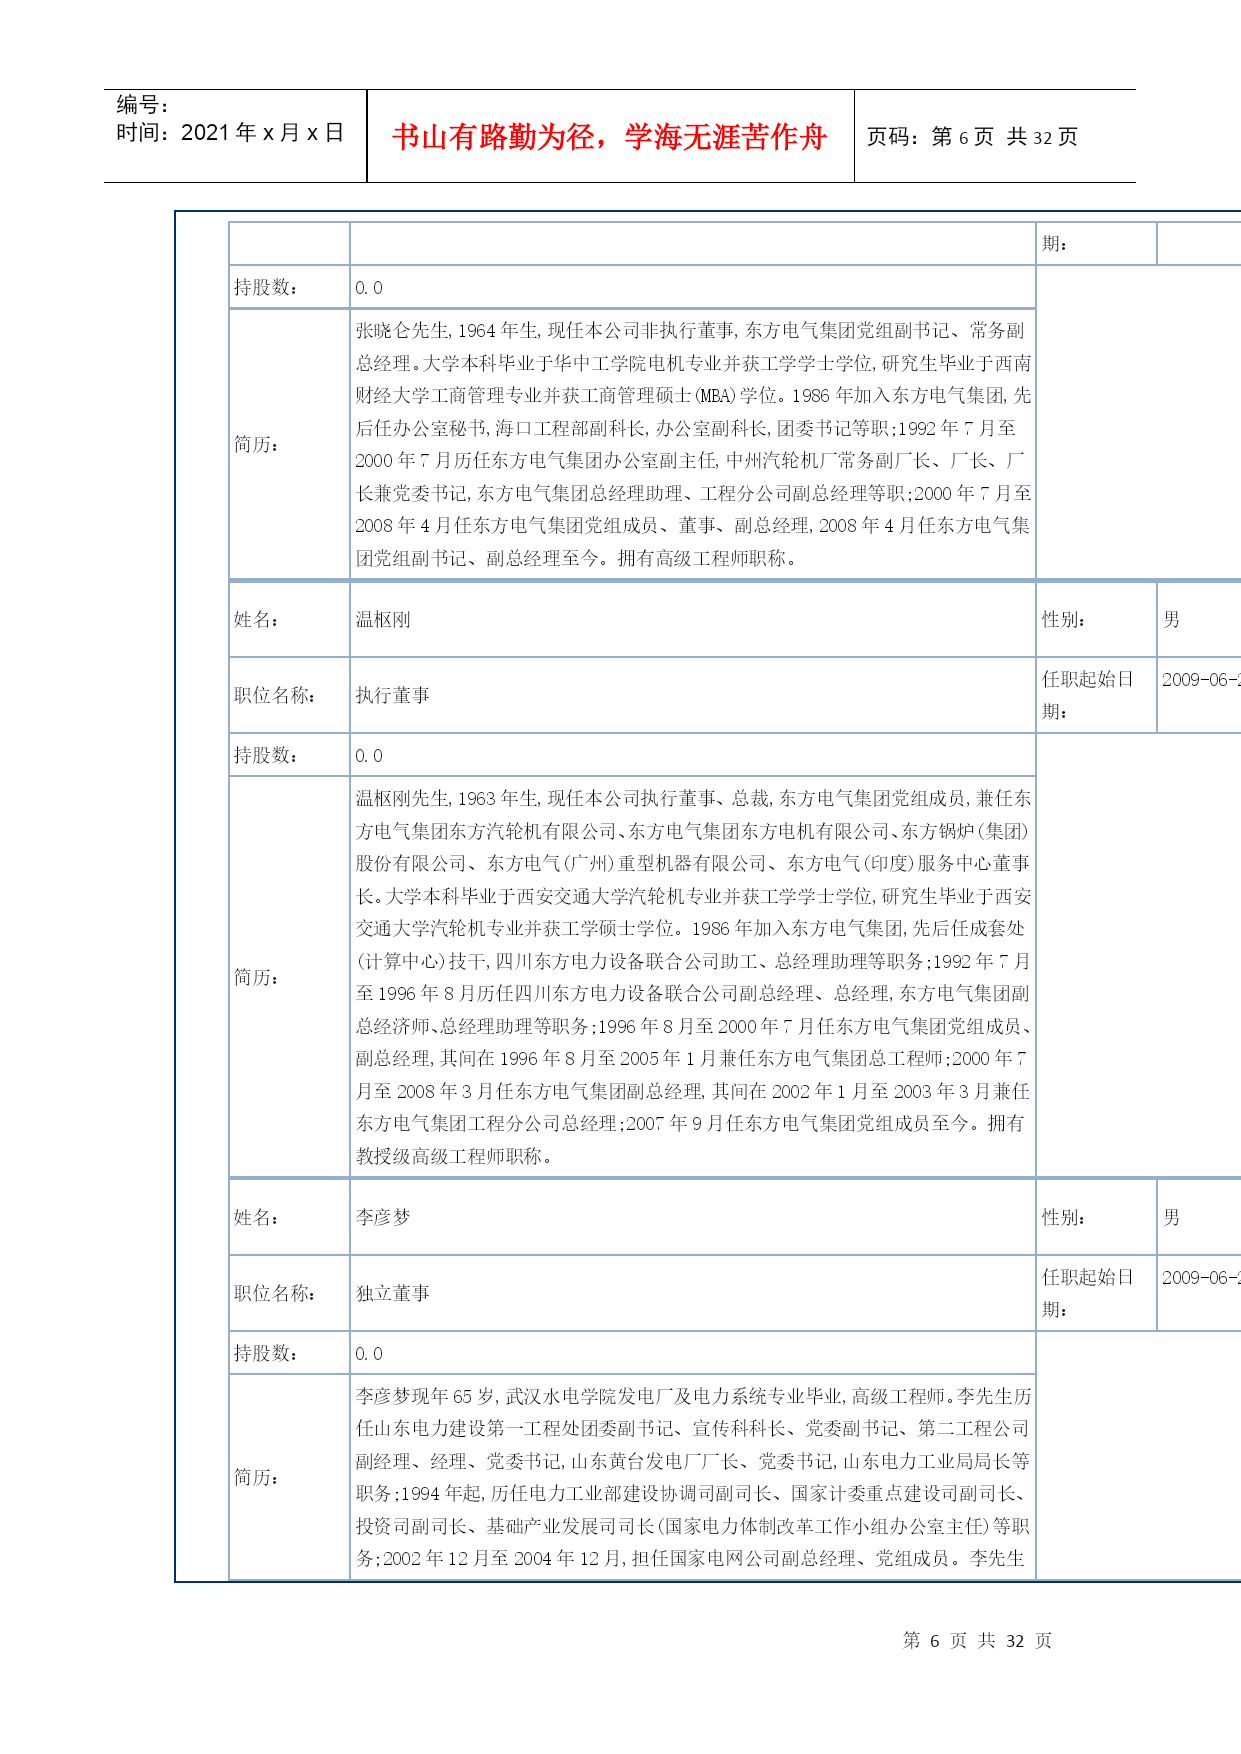Select the name cell 李彦梦

pyautogui.click(x=383, y=1217)
